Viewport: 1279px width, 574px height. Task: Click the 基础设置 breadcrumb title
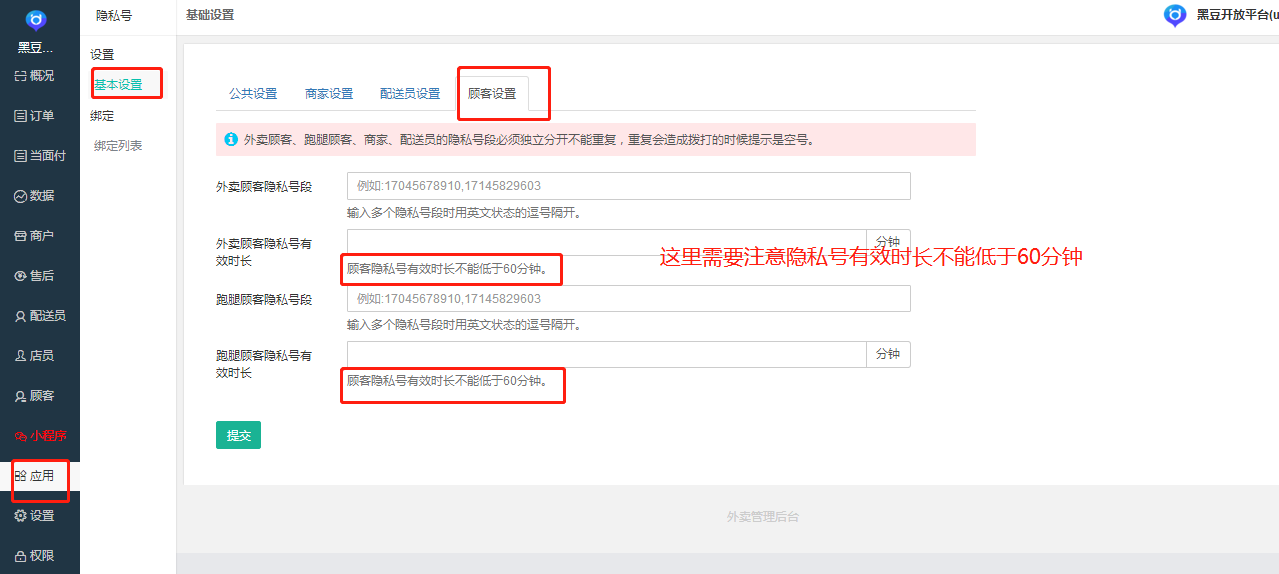[x=210, y=15]
